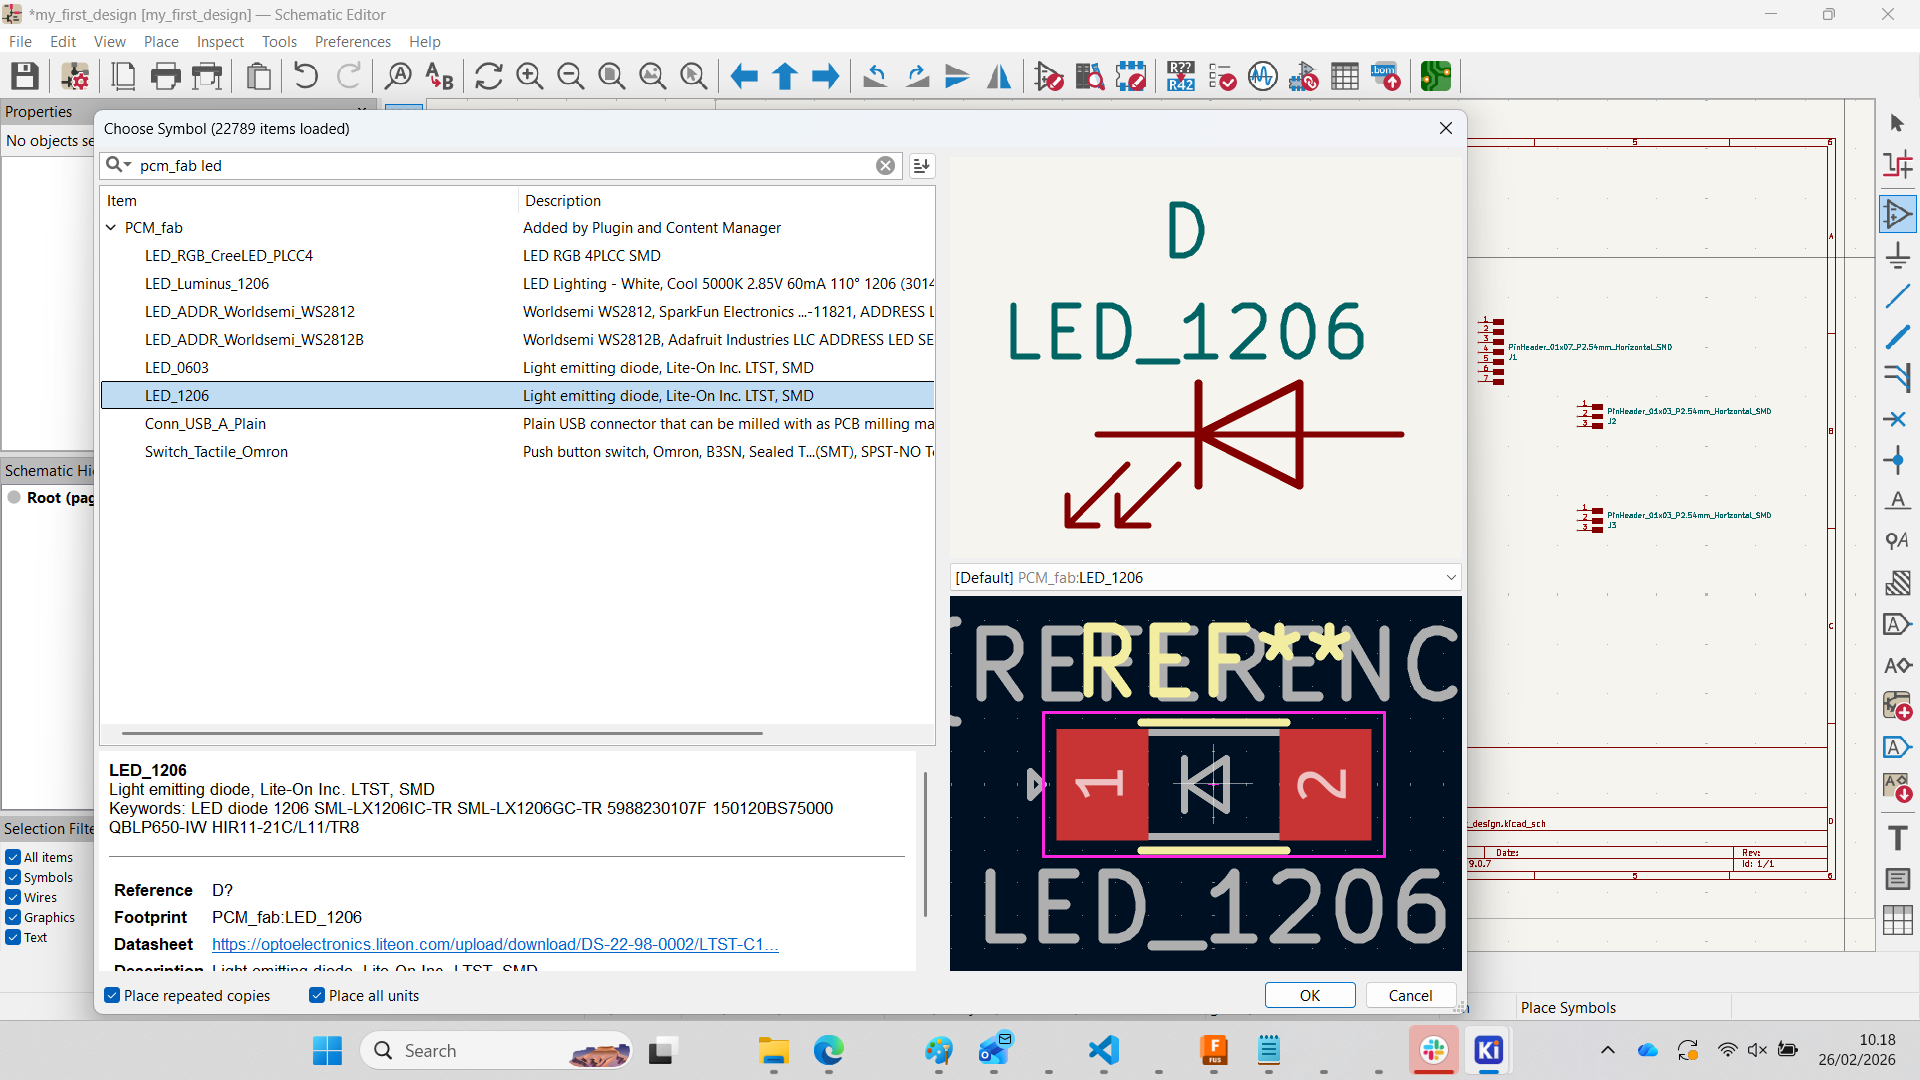Open the search options arrow in symbol search

point(128,165)
